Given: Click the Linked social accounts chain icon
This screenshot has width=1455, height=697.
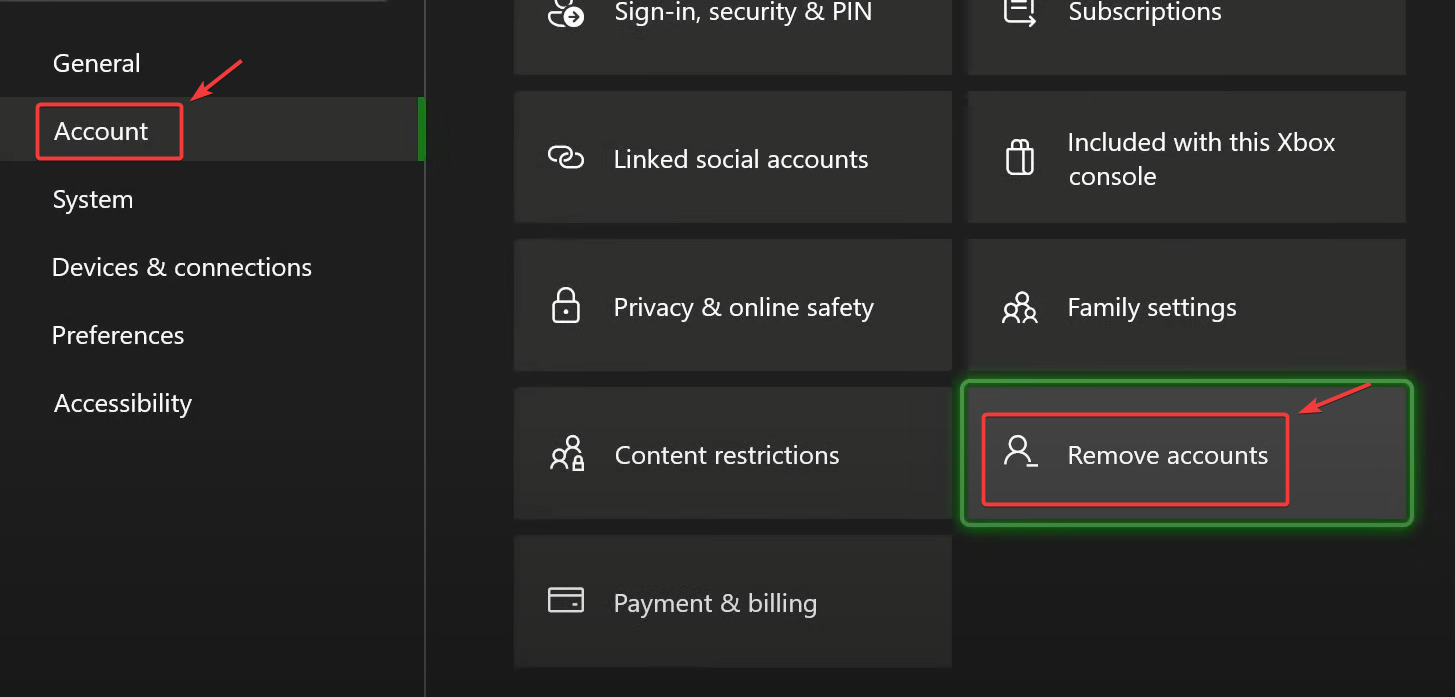Looking at the screenshot, I should click(x=566, y=158).
